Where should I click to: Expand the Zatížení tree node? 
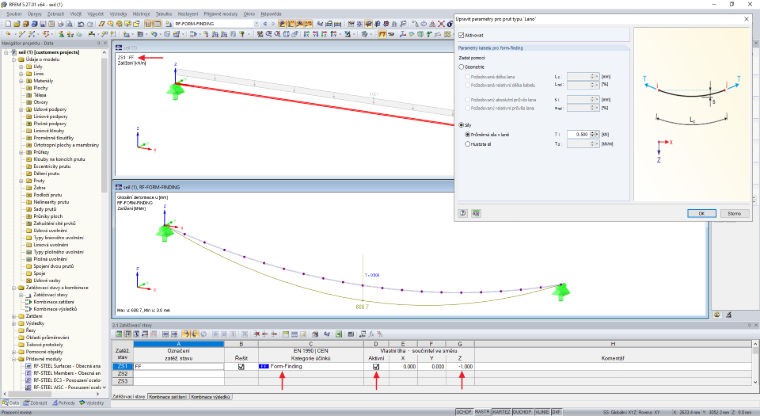click(14, 316)
